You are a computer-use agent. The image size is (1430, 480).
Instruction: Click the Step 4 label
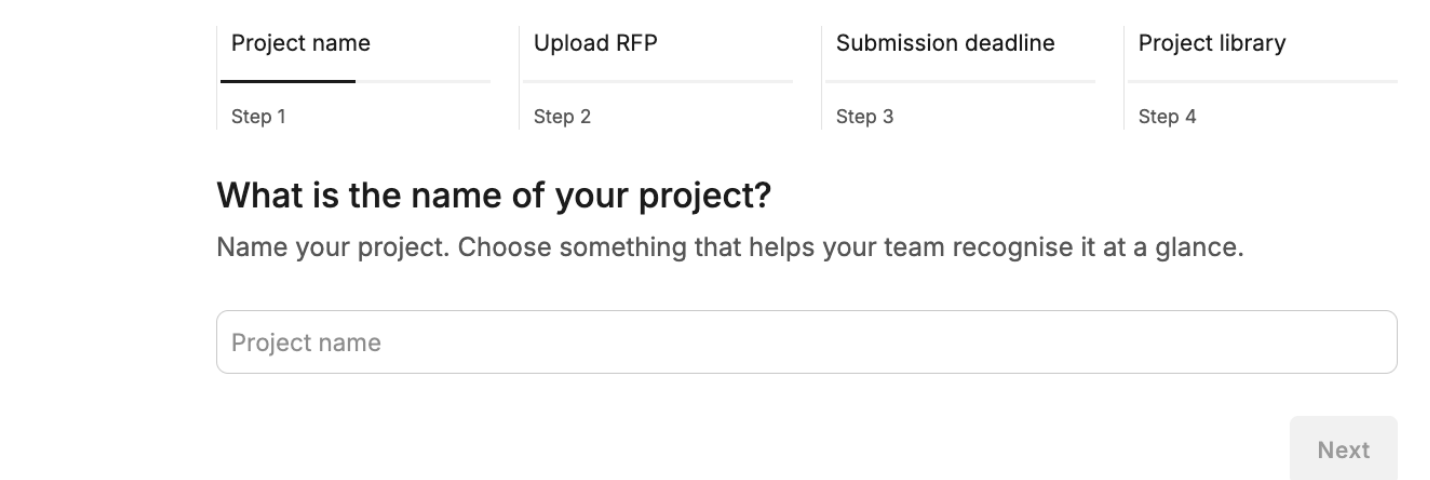click(1167, 117)
